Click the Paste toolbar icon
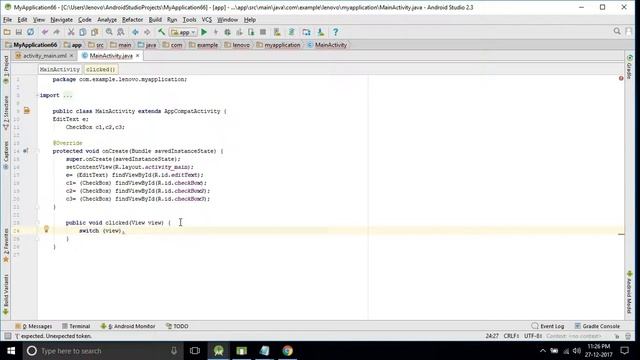The height and width of the screenshot is (360, 640). (95, 32)
